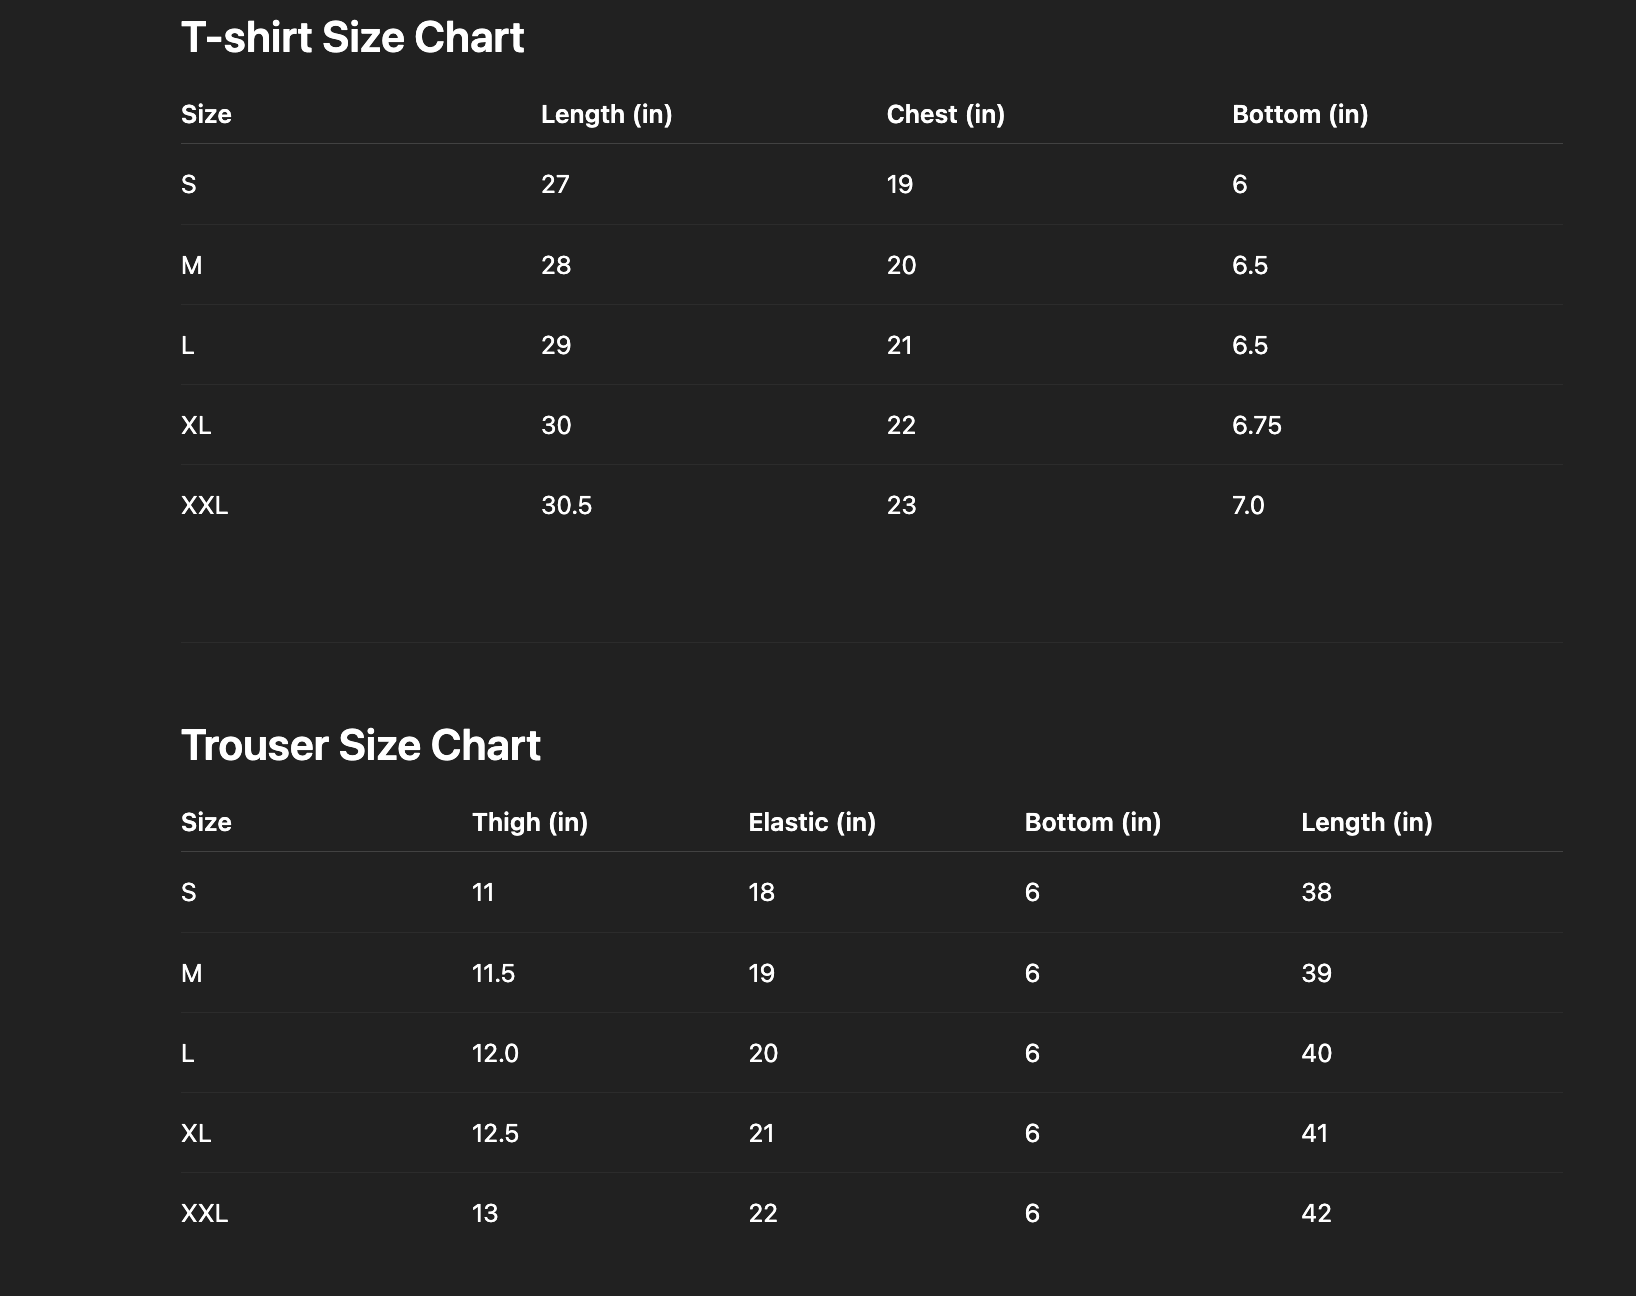
Task: Click the T-shirt S length value 27
Action: [555, 185]
